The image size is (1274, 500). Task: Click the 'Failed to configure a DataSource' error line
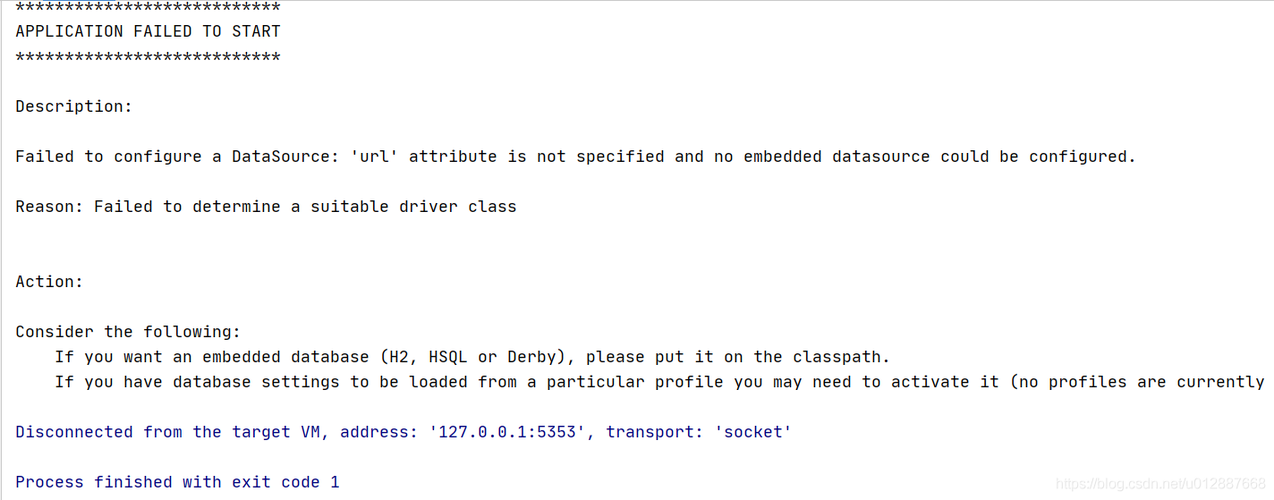click(576, 156)
